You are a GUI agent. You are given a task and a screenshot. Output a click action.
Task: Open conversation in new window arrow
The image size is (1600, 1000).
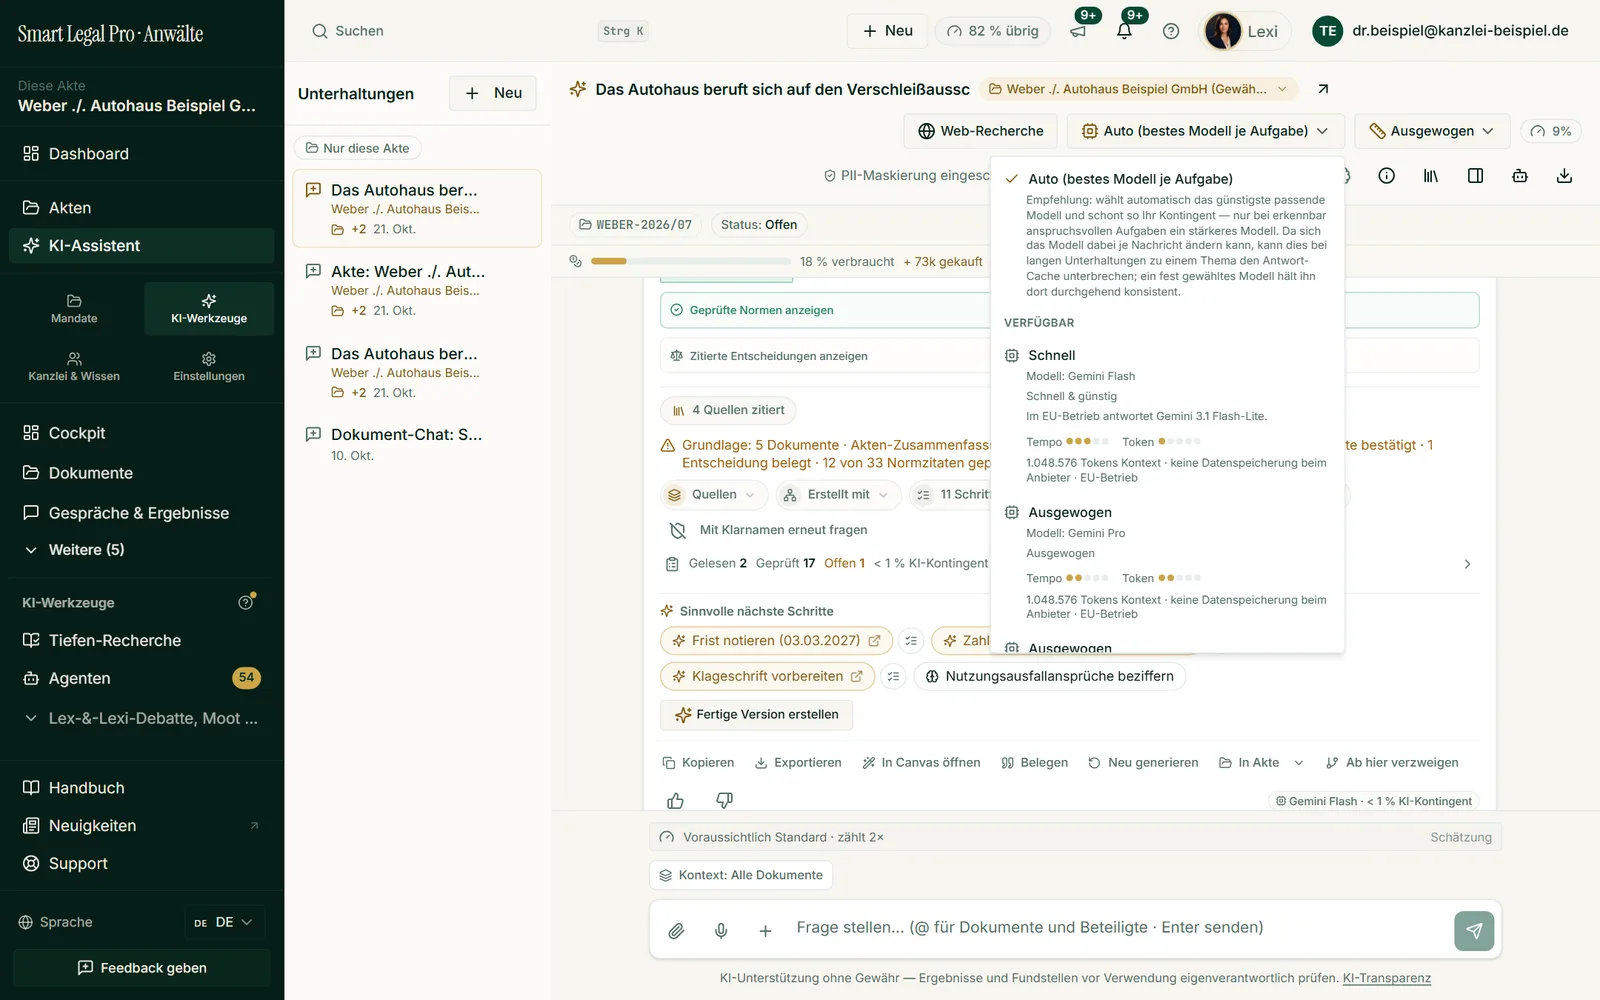click(x=1323, y=89)
